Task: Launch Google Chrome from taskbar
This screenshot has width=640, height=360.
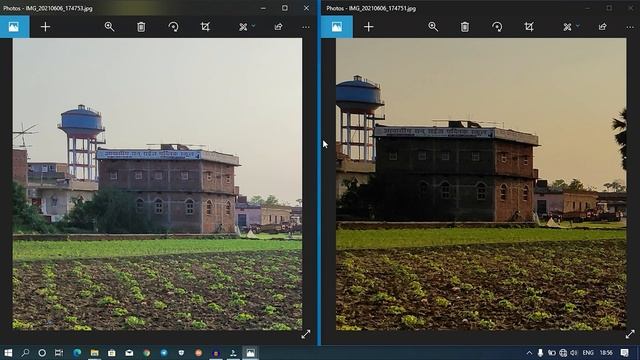Action: [x=147, y=353]
